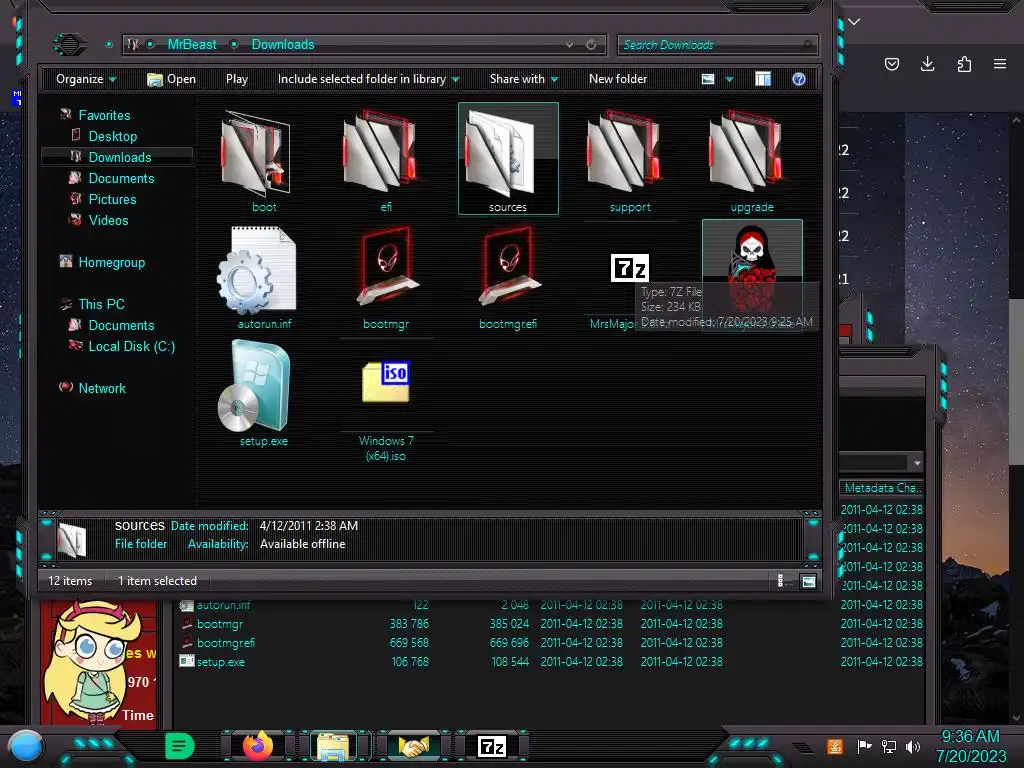Click Metadata Cha.. column header
Viewport: 1024px width, 768px height.
point(882,488)
